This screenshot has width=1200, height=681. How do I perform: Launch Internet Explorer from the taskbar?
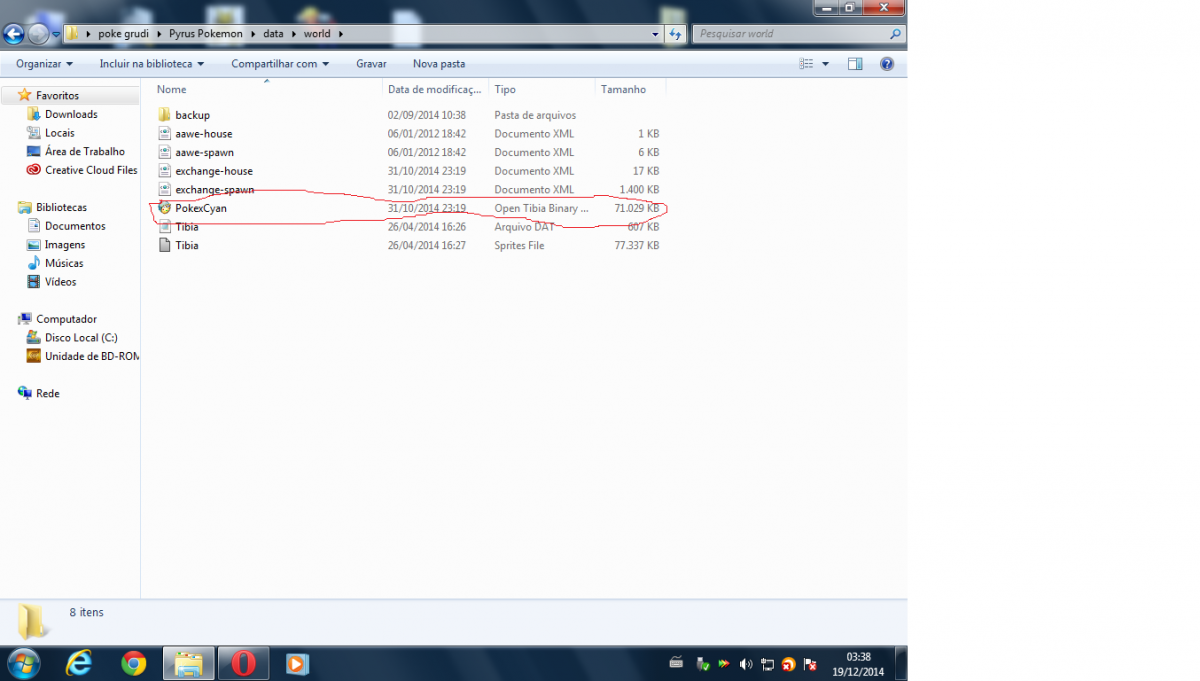79,663
